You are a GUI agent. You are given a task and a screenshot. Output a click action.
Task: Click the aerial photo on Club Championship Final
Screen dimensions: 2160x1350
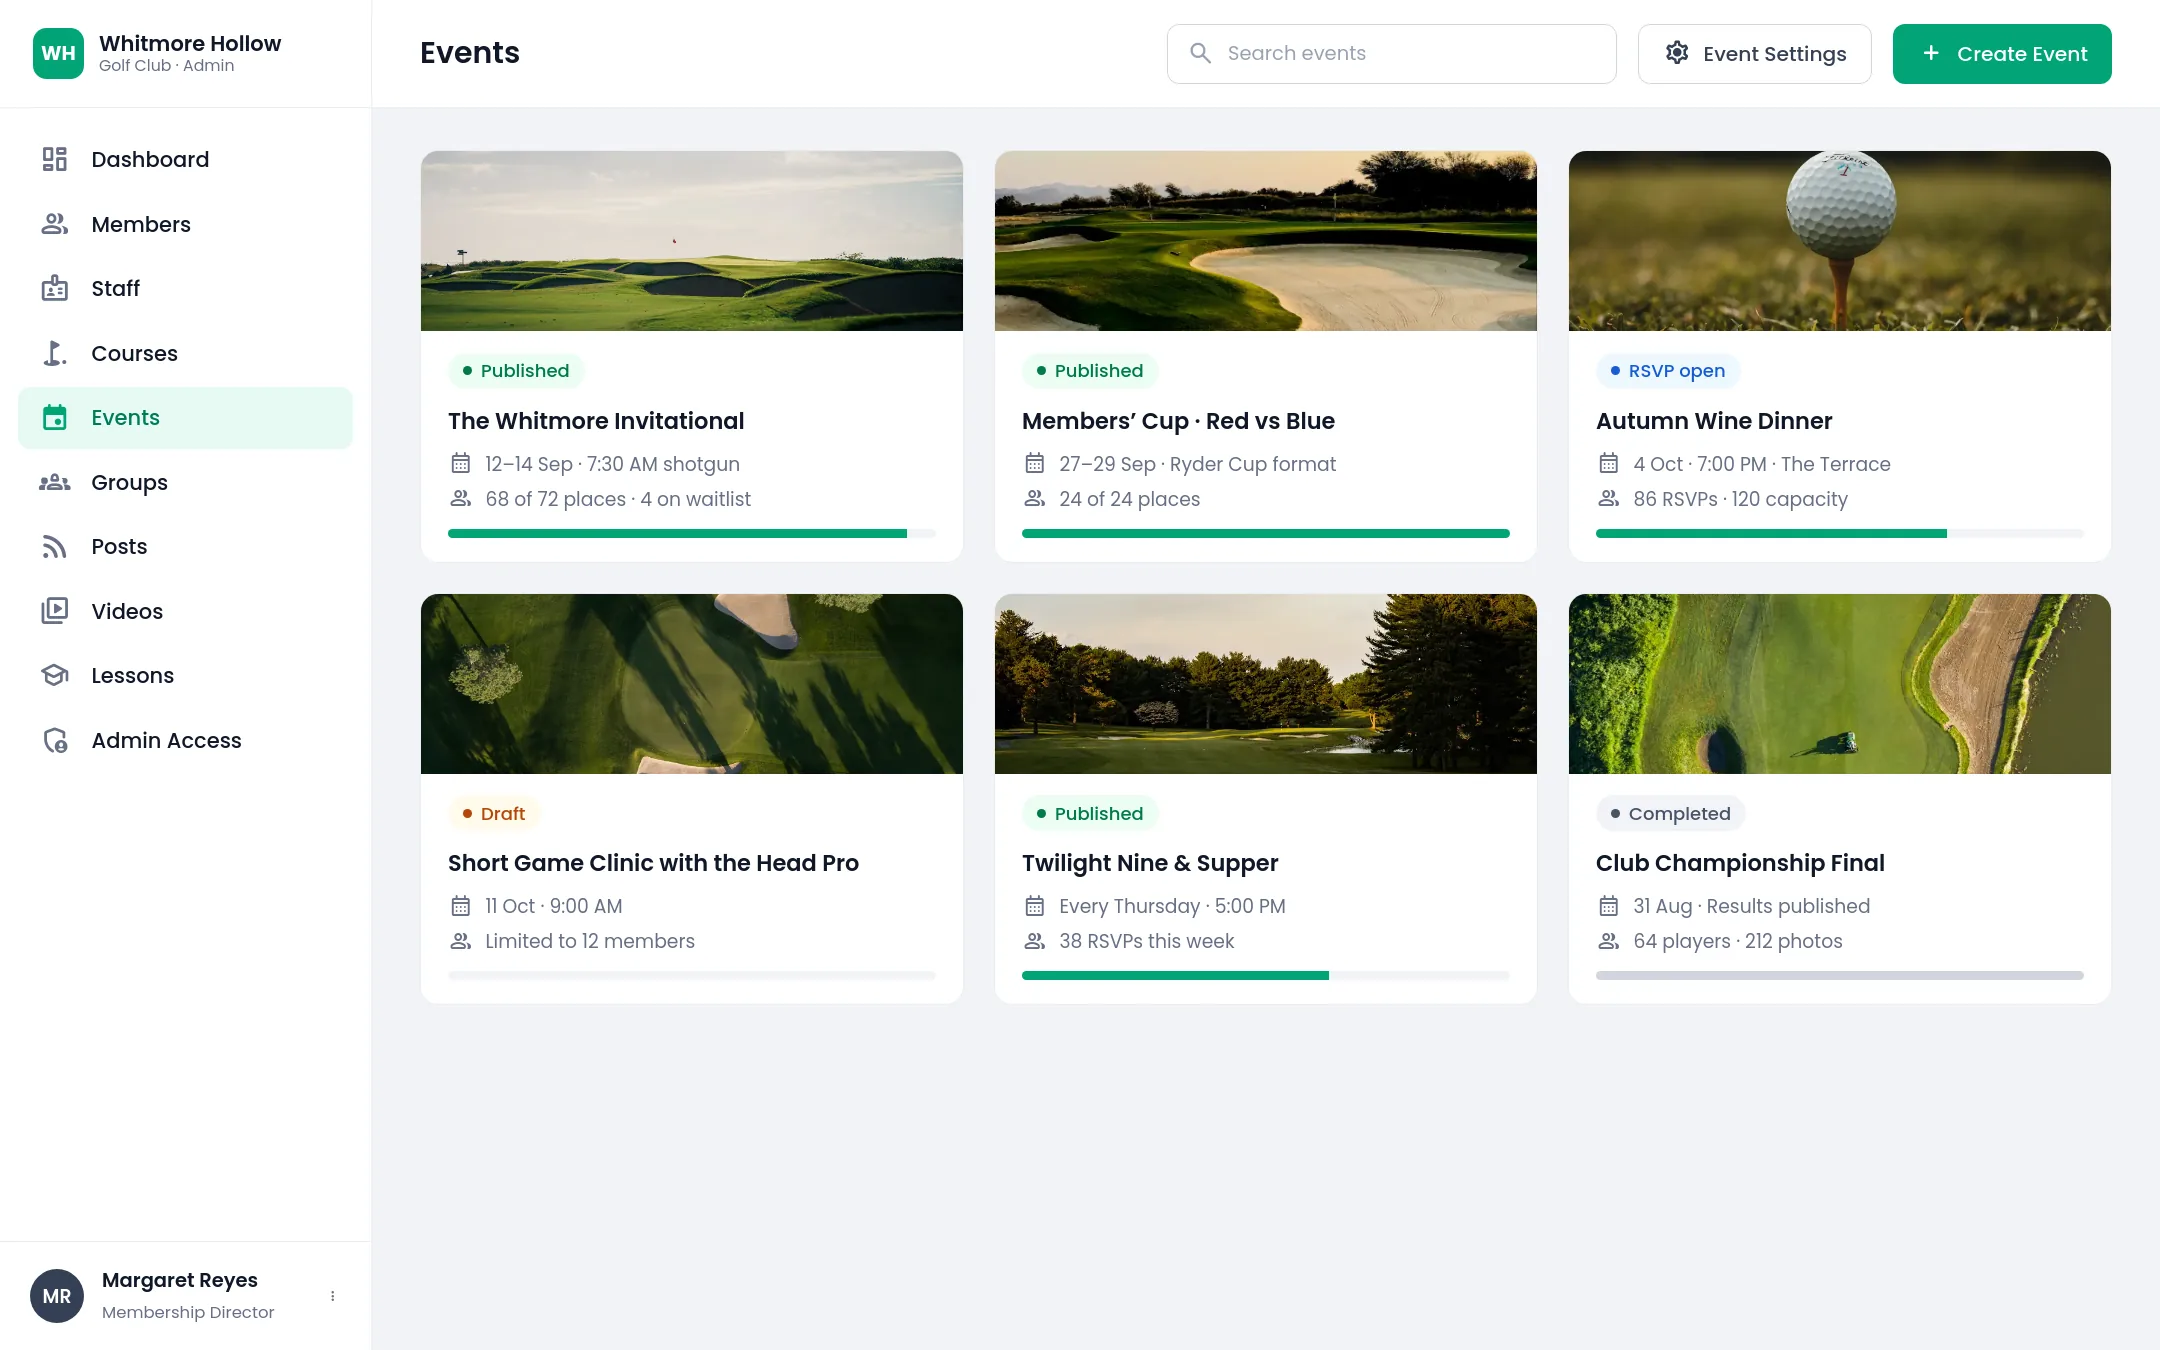(1840, 684)
